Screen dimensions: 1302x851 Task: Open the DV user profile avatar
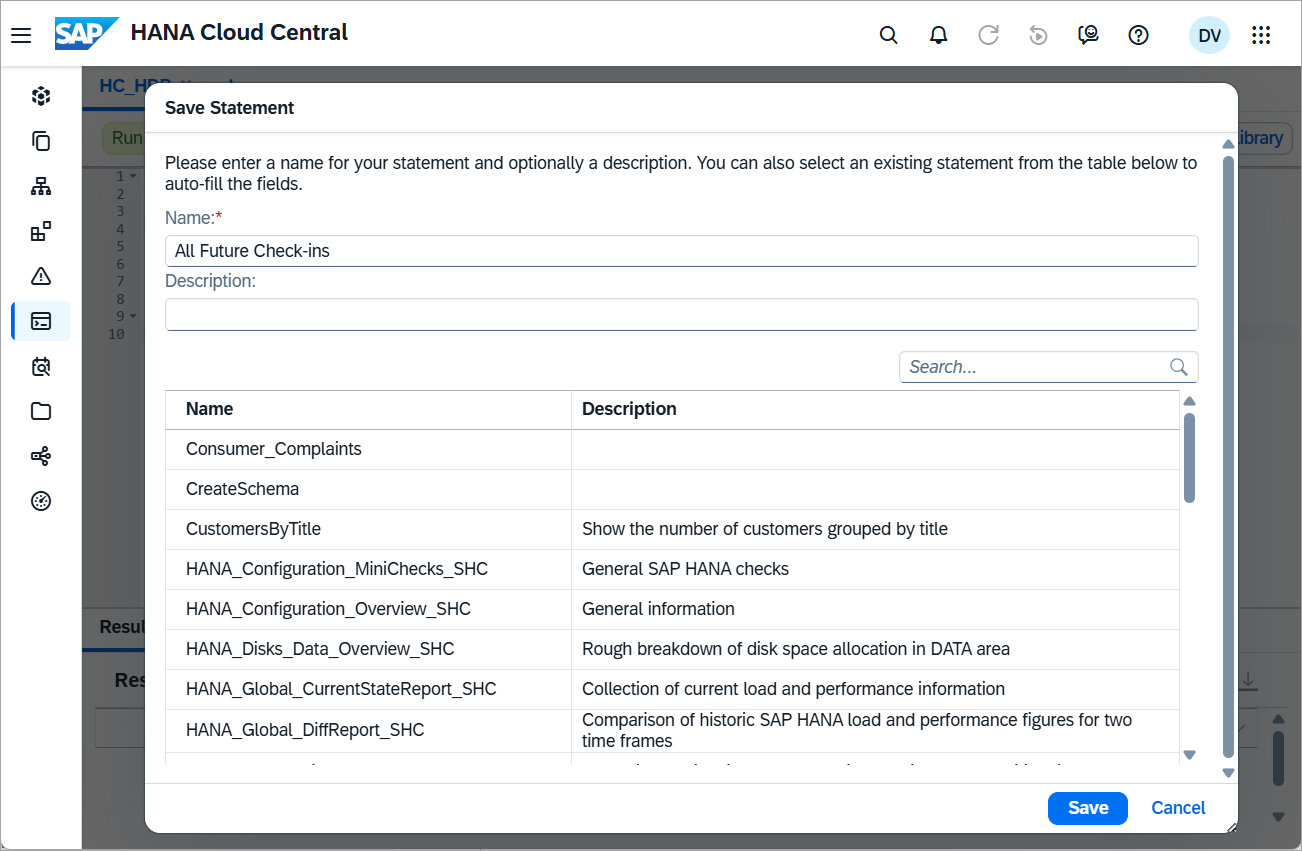pos(1209,36)
